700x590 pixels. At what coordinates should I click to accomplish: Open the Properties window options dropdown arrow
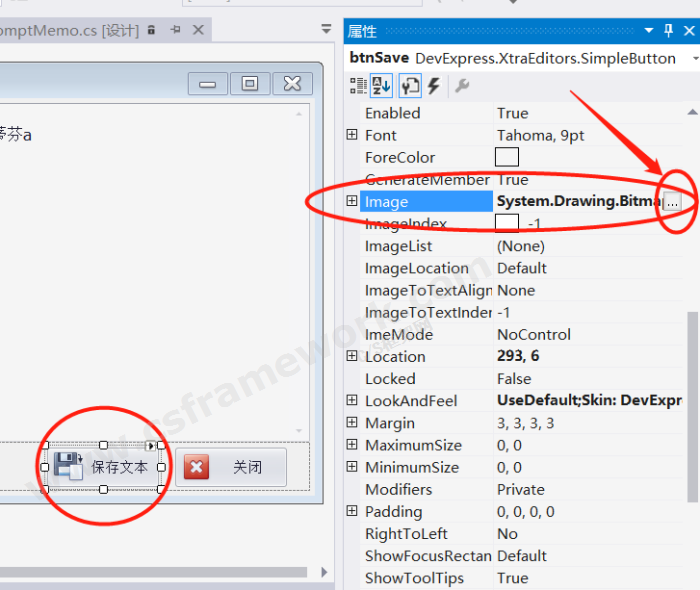point(650,31)
